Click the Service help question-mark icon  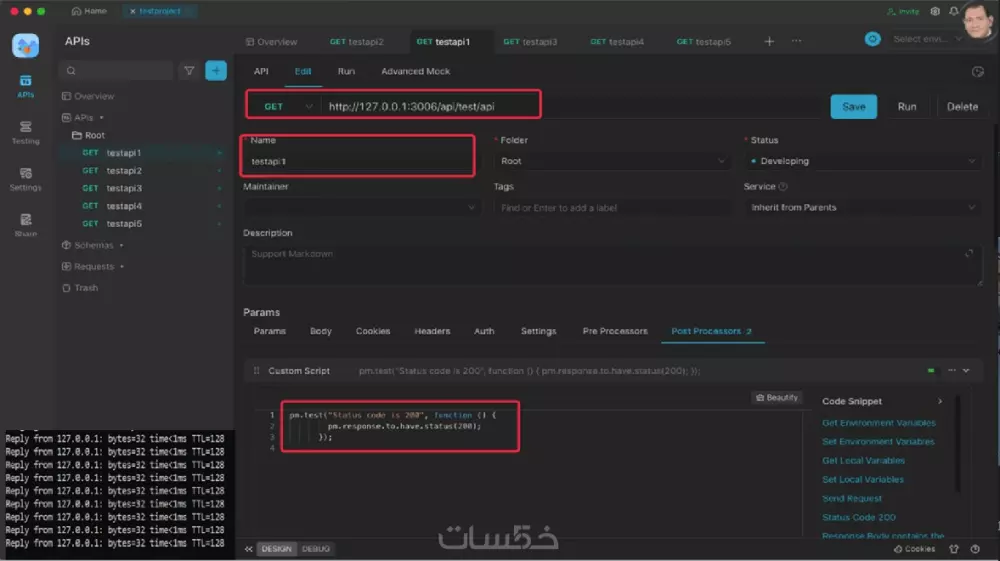(x=783, y=187)
